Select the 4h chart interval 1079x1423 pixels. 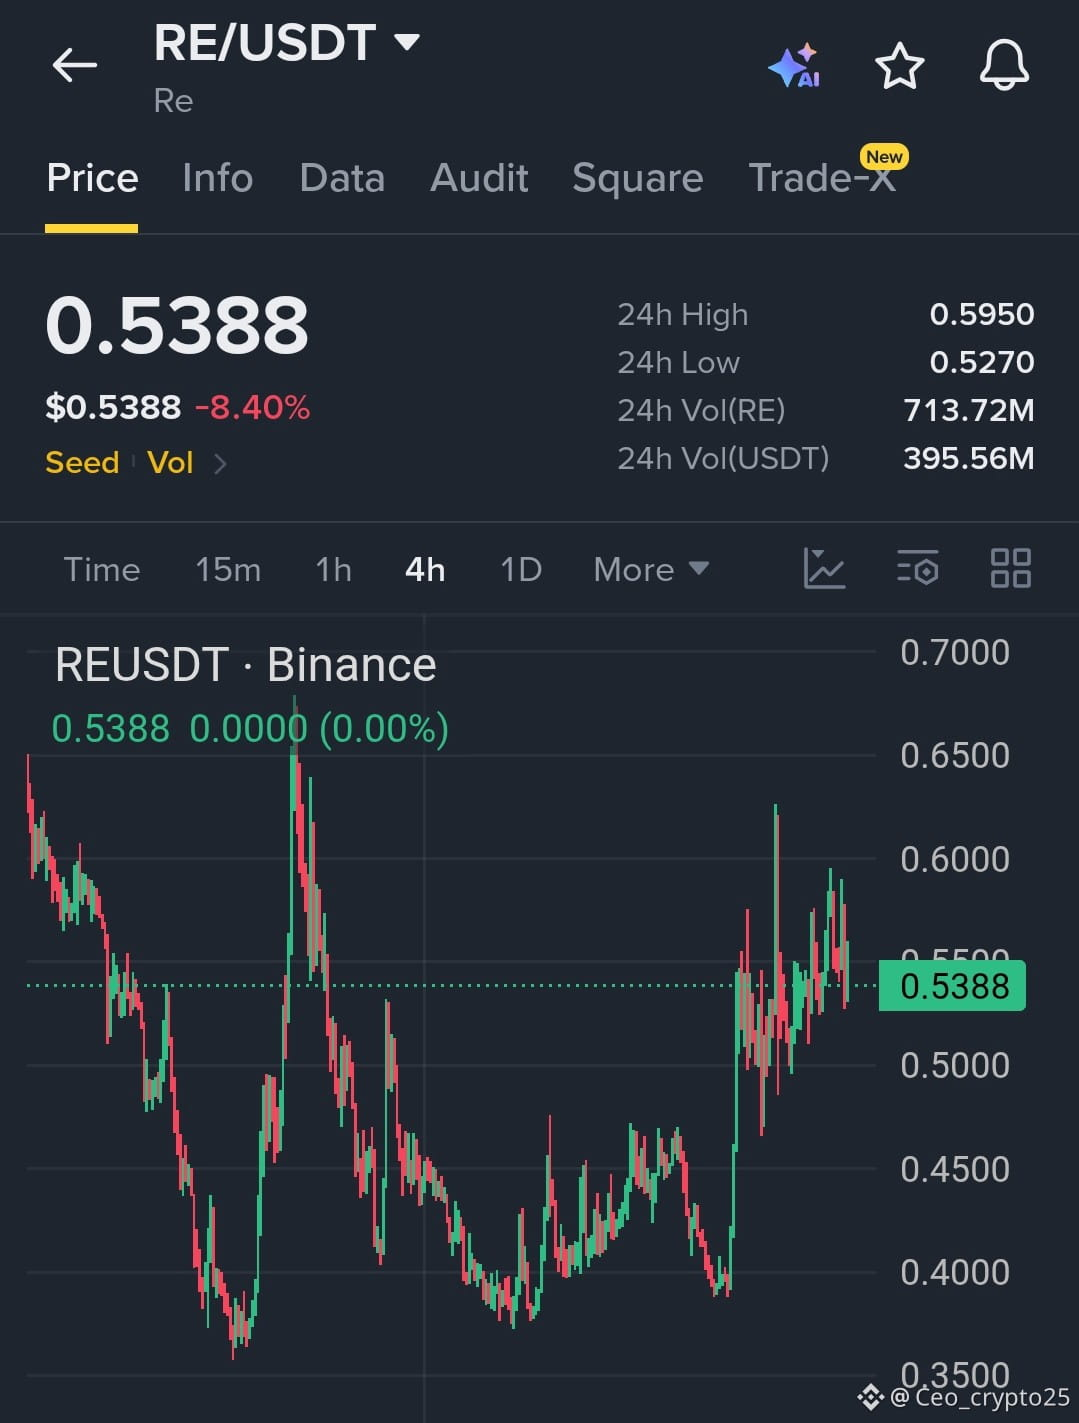pos(425,569)
